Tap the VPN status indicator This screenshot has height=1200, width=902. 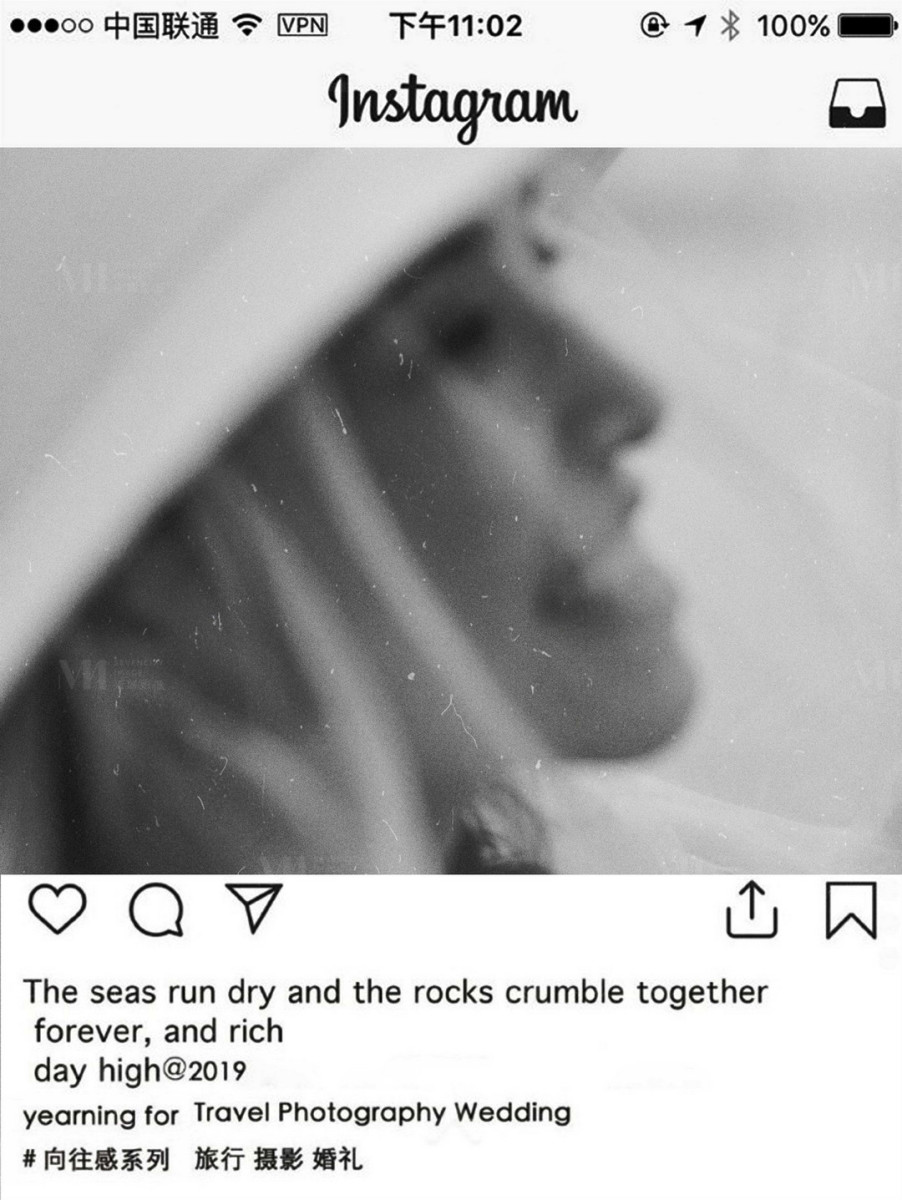coord(302,26)
